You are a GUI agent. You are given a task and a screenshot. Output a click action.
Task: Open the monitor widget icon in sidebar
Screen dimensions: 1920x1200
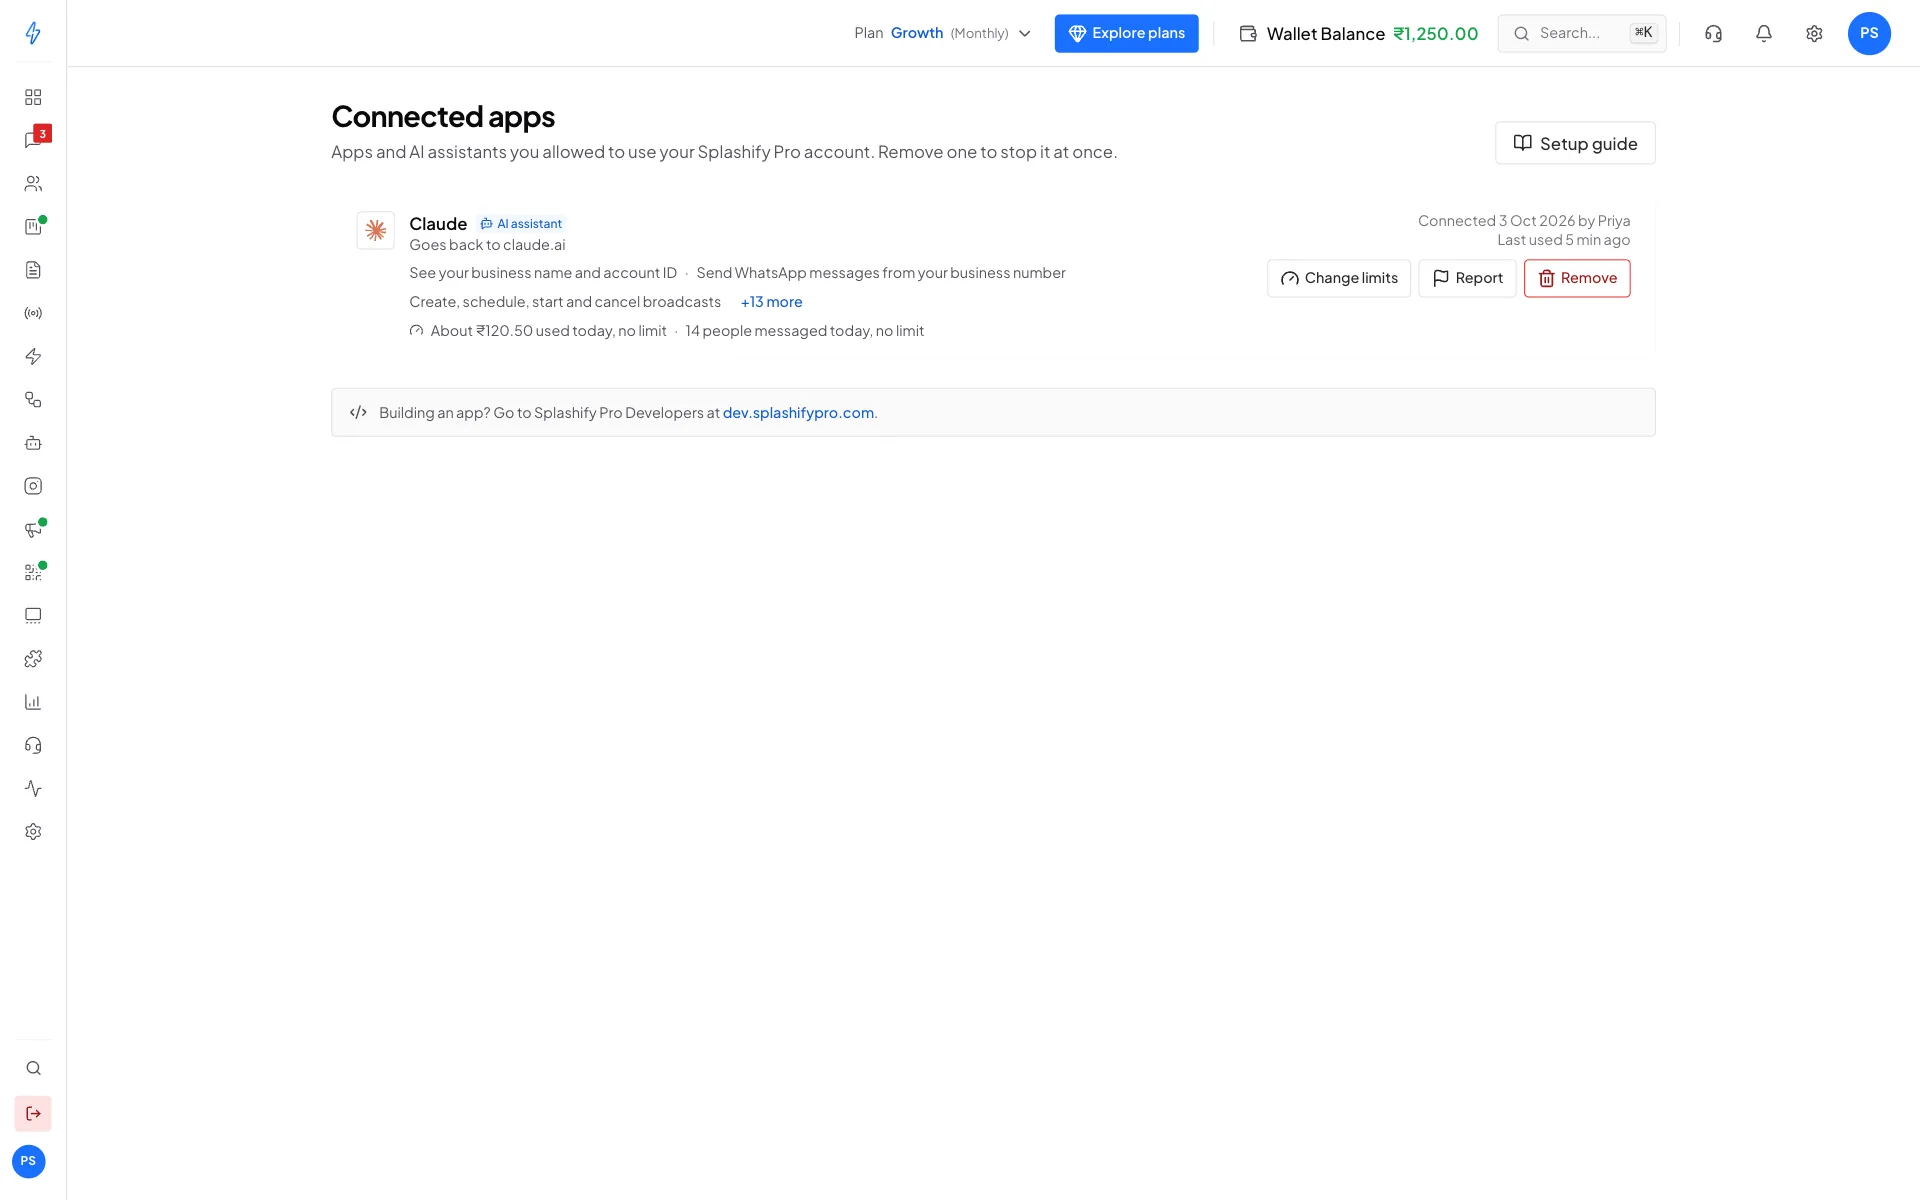33,616
